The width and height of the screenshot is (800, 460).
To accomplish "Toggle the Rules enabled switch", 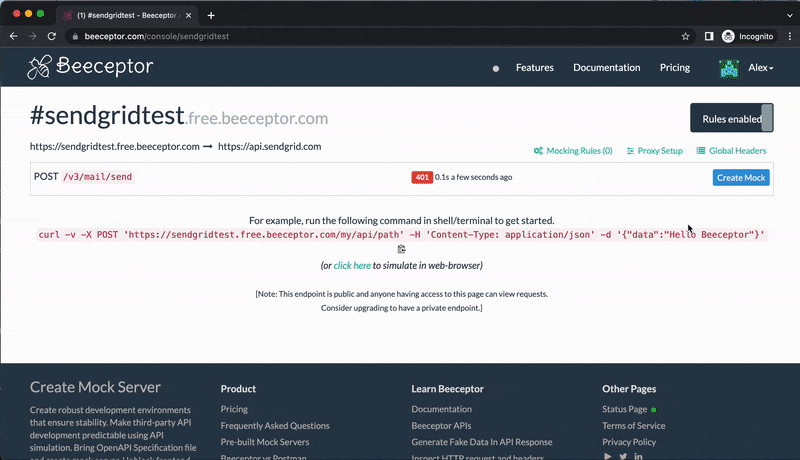I will (732, 118).
